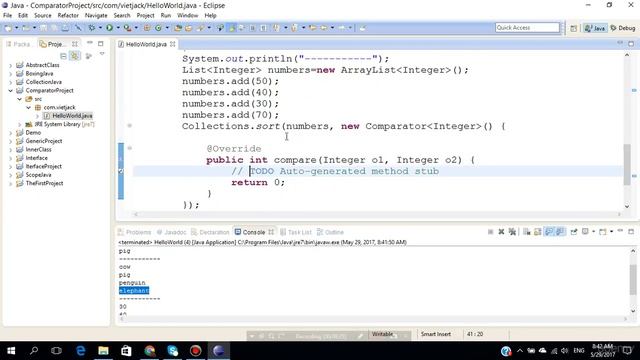
Task: Switch to the Declaration tab
Action: (210, 232)
